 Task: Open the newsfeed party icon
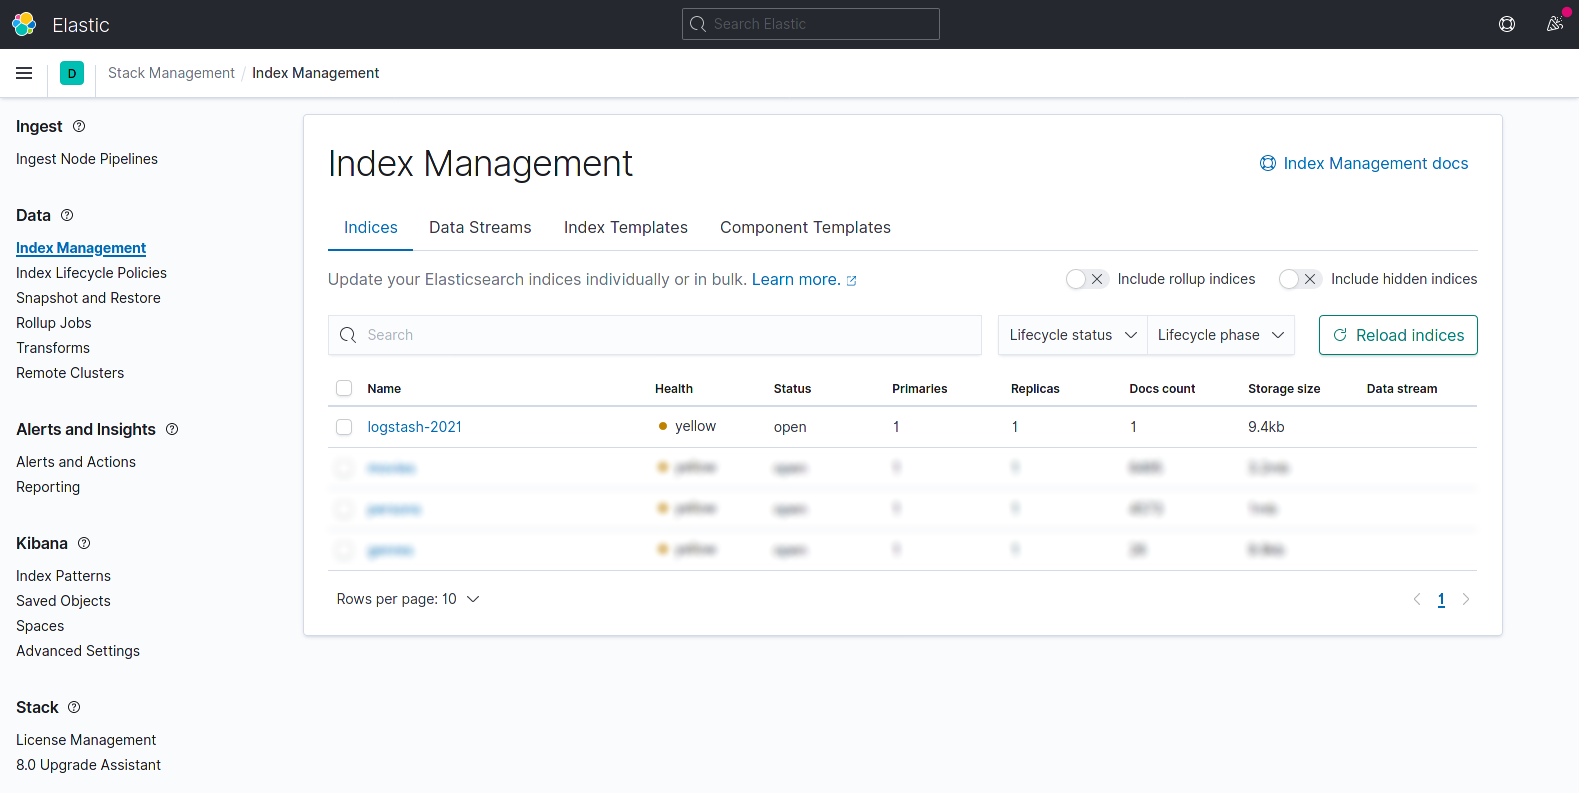click(x=1555, y=24)
